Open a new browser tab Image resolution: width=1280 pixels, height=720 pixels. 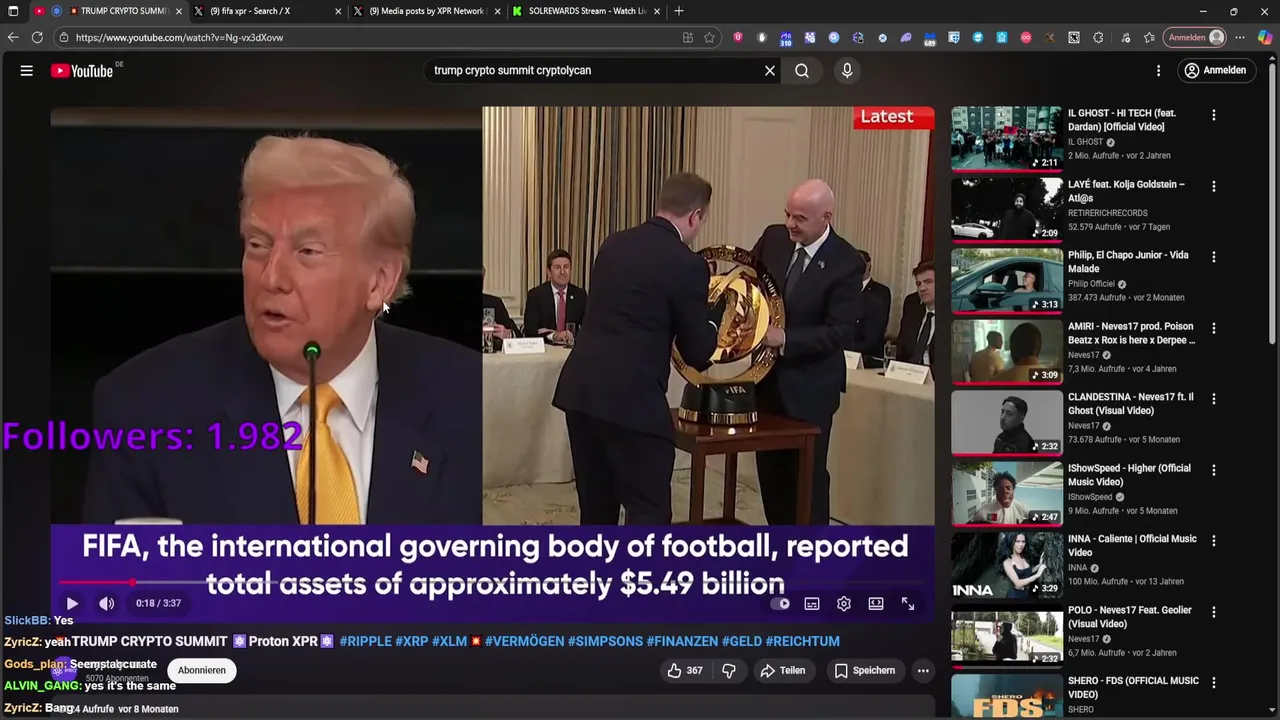pos(679,11)
